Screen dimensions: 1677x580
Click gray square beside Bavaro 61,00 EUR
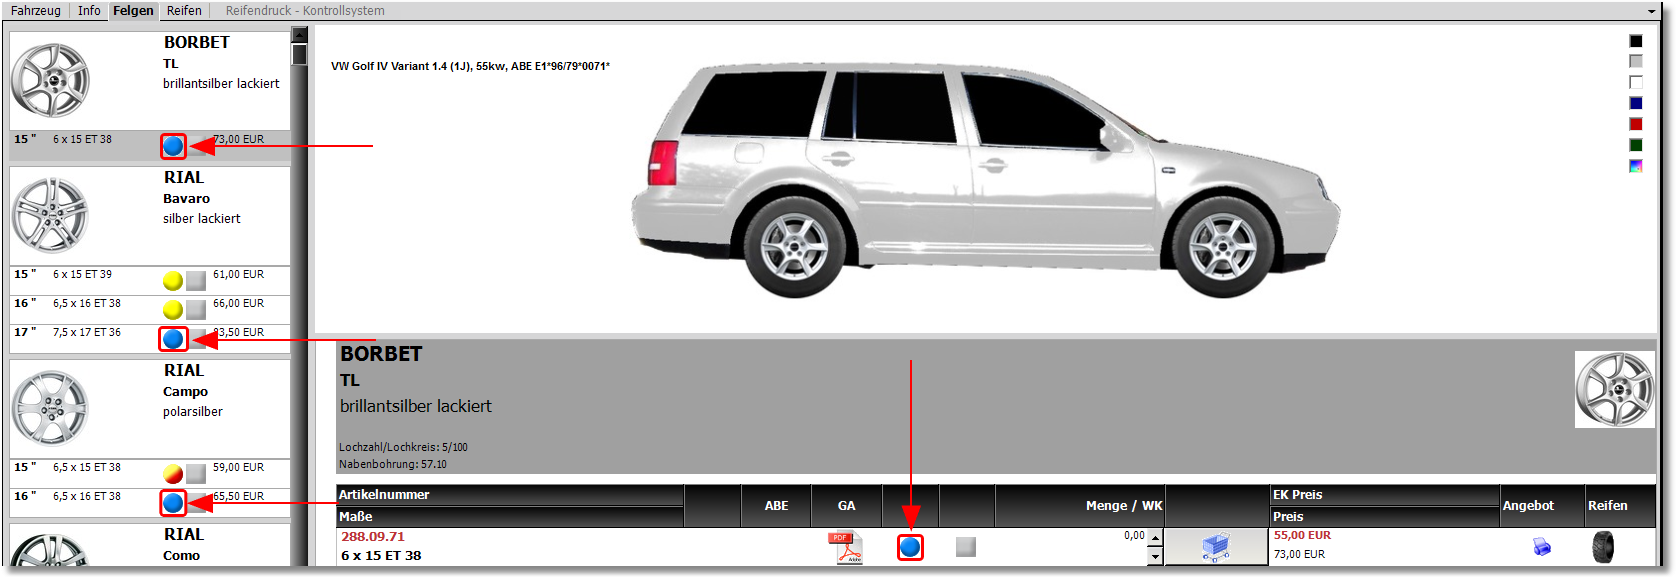196,281
